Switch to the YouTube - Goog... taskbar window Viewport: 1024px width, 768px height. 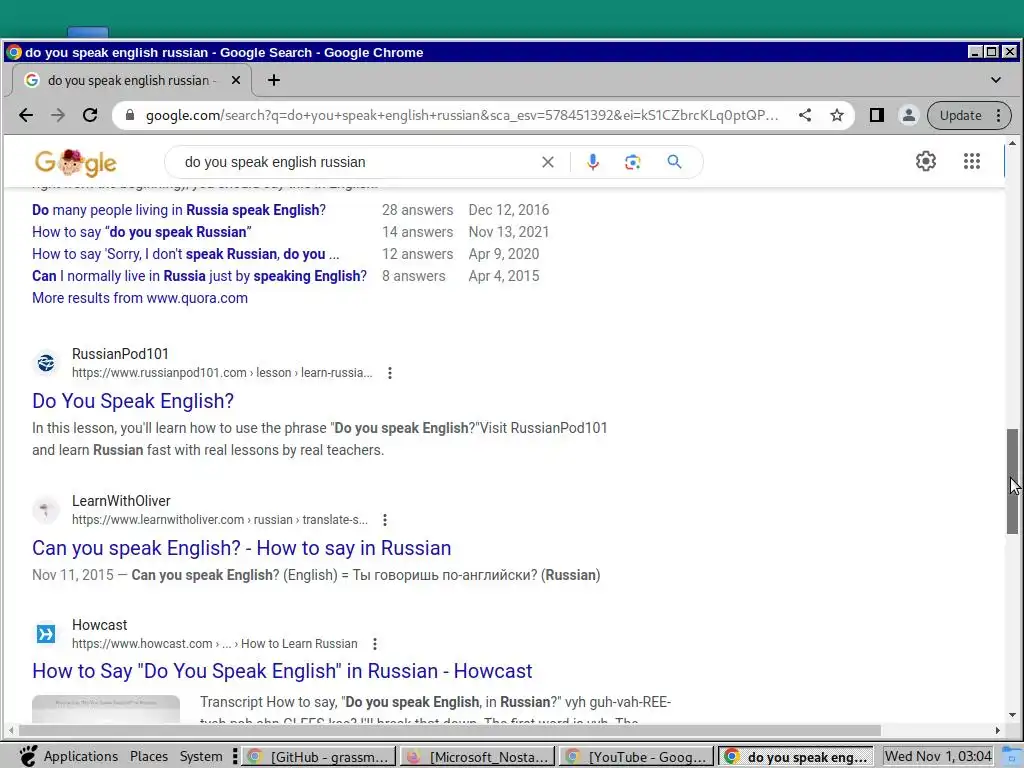click(637, 757)
